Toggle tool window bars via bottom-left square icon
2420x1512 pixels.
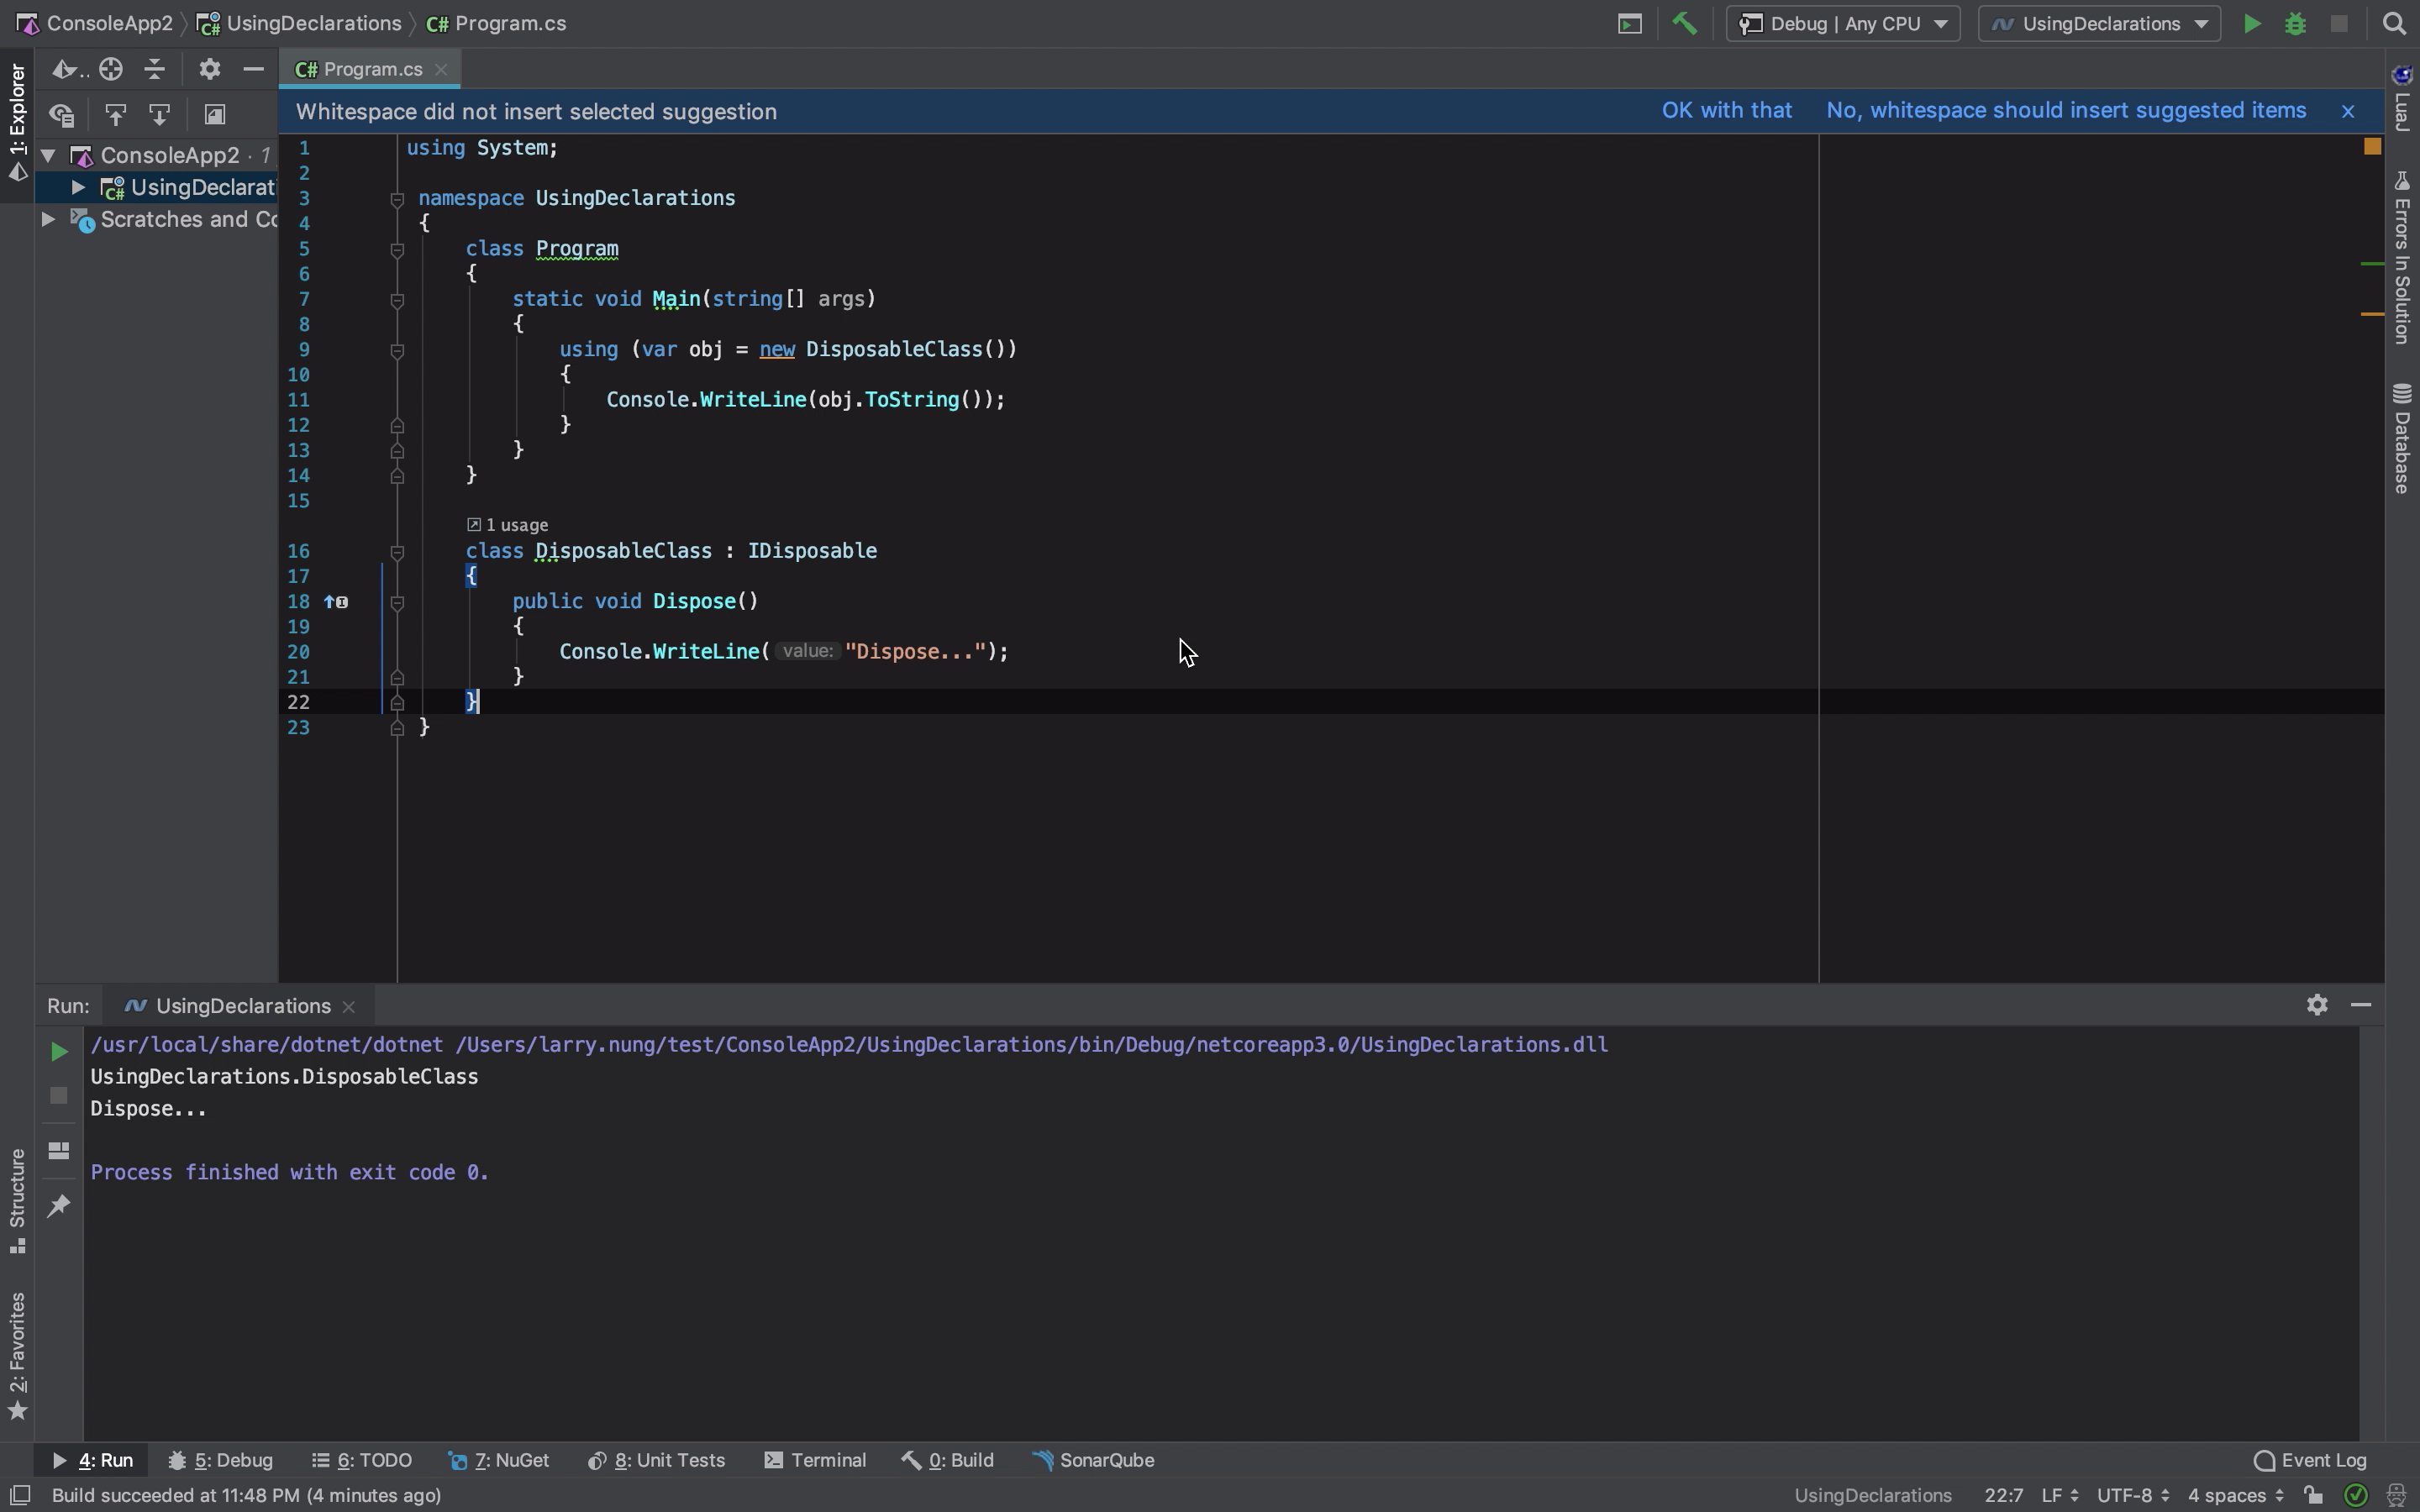point(19,1495)
